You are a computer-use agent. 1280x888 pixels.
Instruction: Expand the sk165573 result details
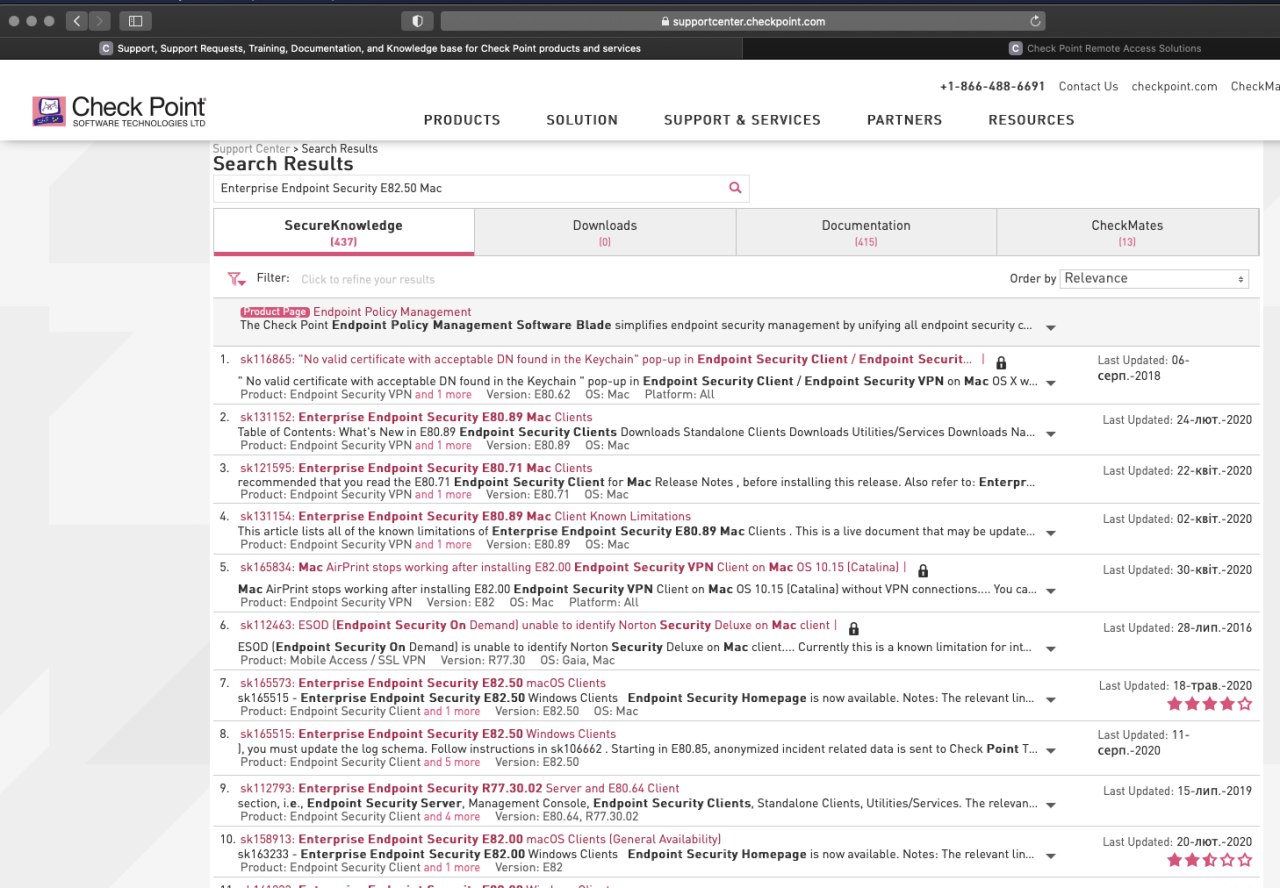pyautogui.click(x=1050, y=700)
